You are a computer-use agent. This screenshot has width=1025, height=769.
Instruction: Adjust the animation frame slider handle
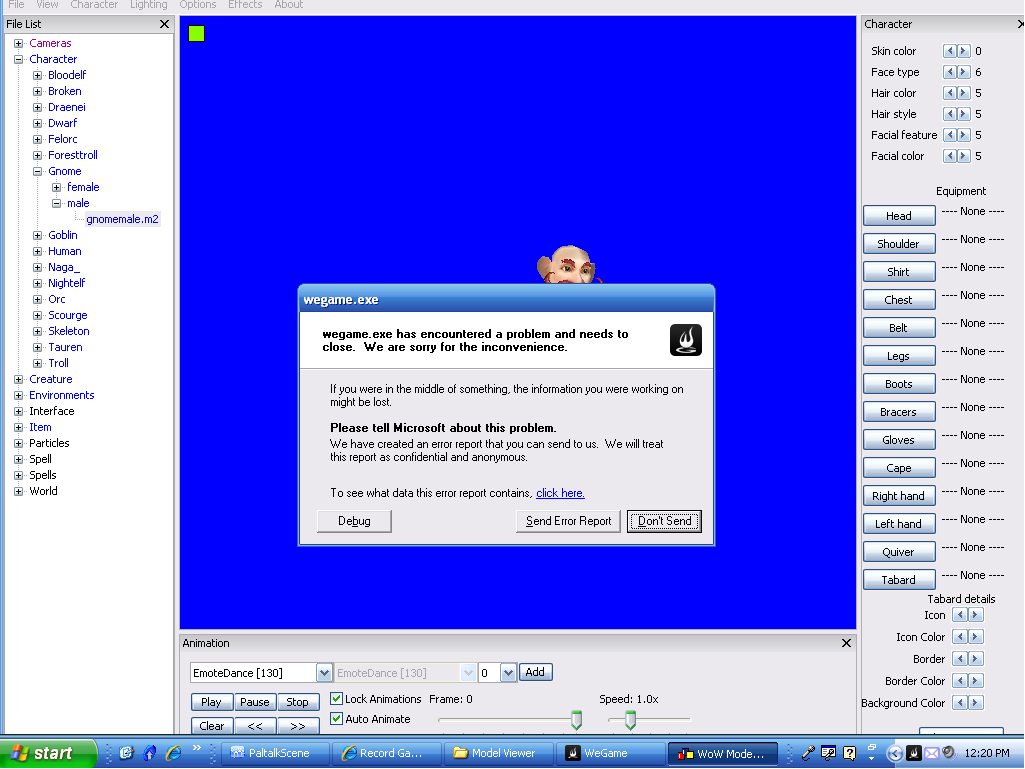[x=576, y=720]
